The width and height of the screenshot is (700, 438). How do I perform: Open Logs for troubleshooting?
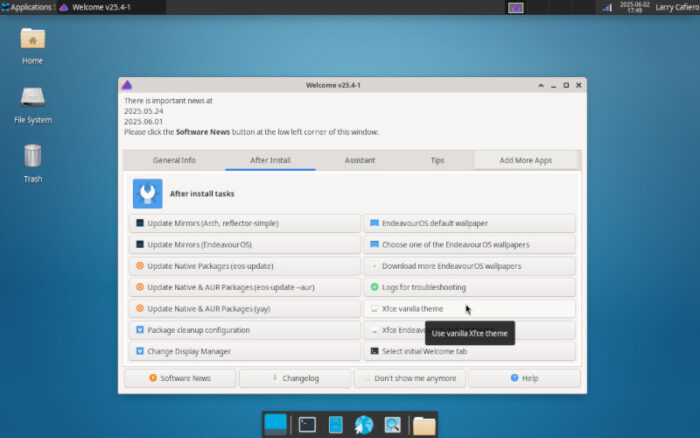click(x=470, y=288)
